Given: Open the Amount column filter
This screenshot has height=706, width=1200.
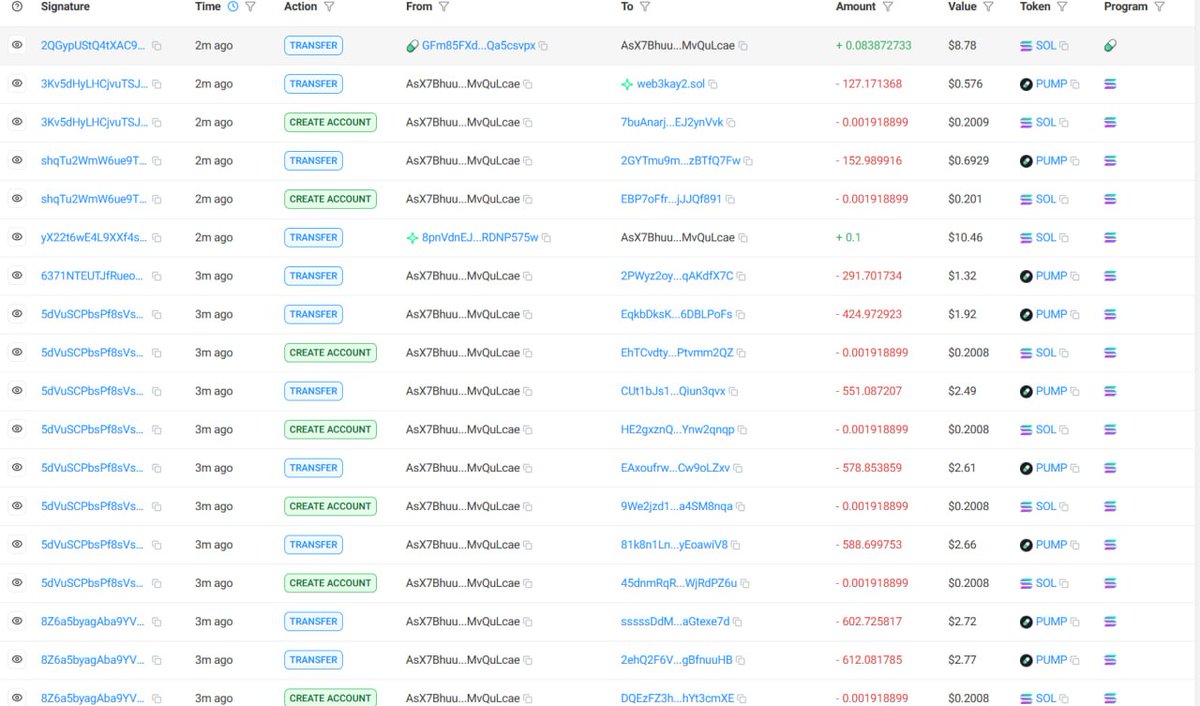Looking at the screenshot, I should (x=890, y=7).
